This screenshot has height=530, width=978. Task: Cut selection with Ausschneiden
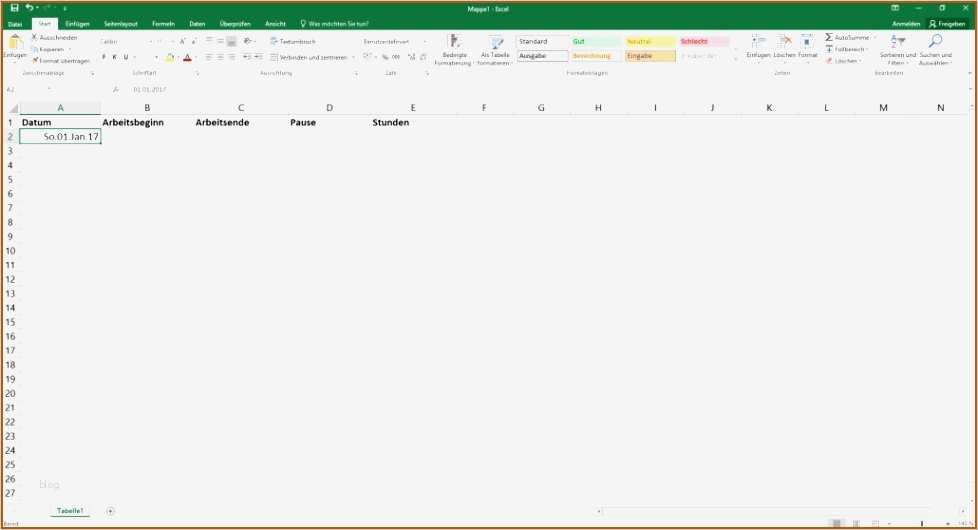click(x=54, y=37)
